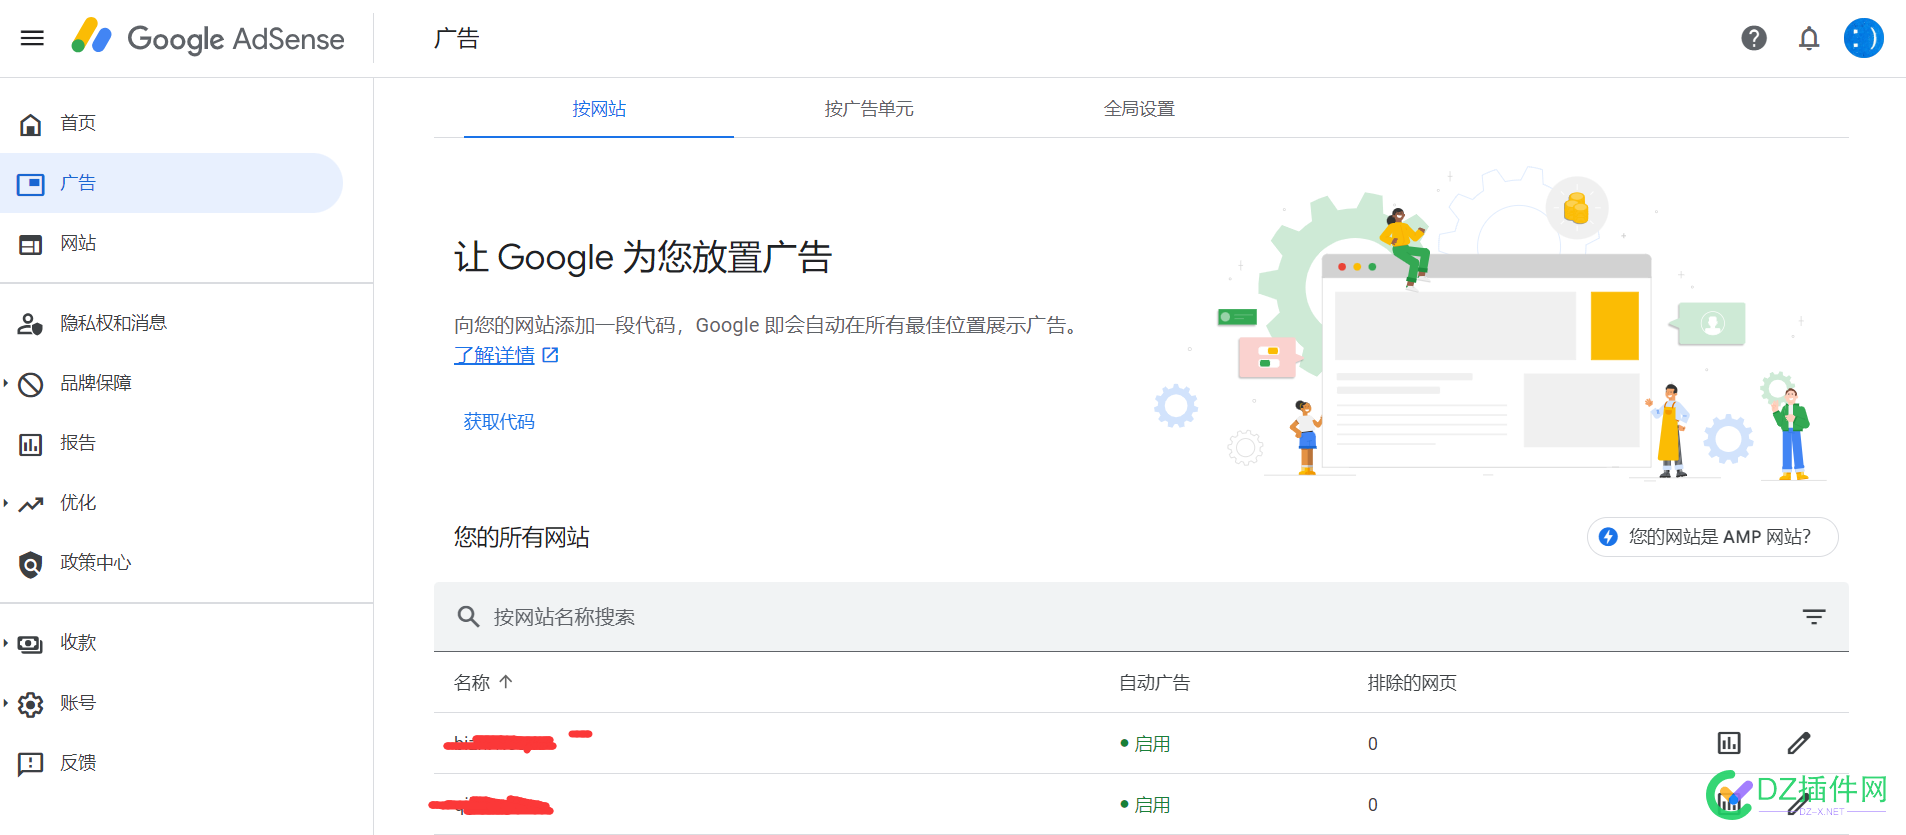Click 启用 status in first site row
The width and height of the screenshot is (1906, 835).
tap(1146, 744)
